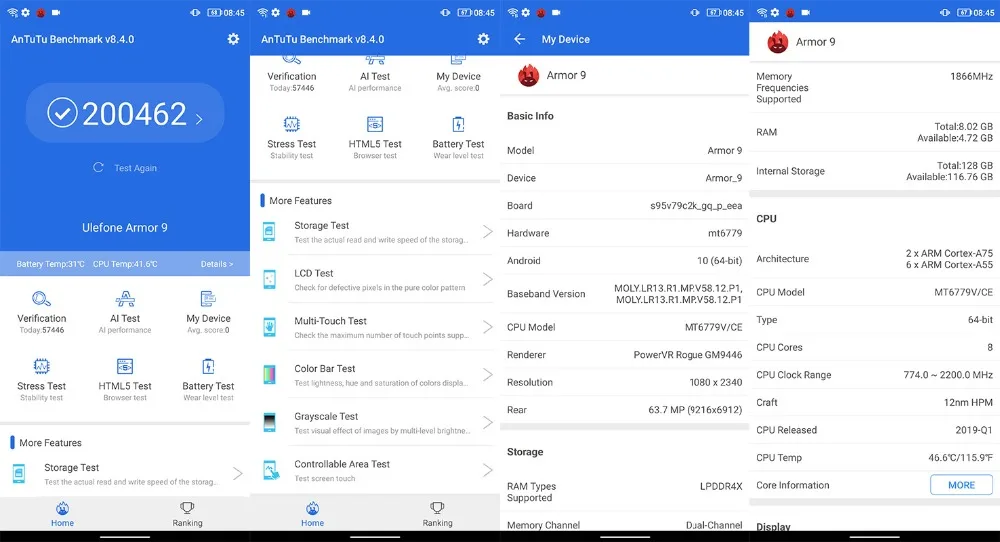This screenshot has height=542, width=1000.
Task: Tap the refresh icon next to Test Again
Action: [x=98, y=168]
